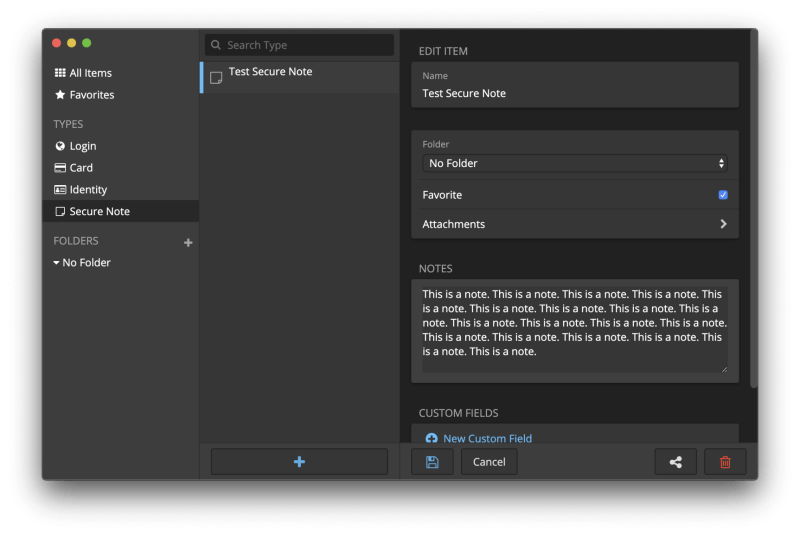Cancel editing the item
This screenshot has width=800, height=536.
[489, 462]
